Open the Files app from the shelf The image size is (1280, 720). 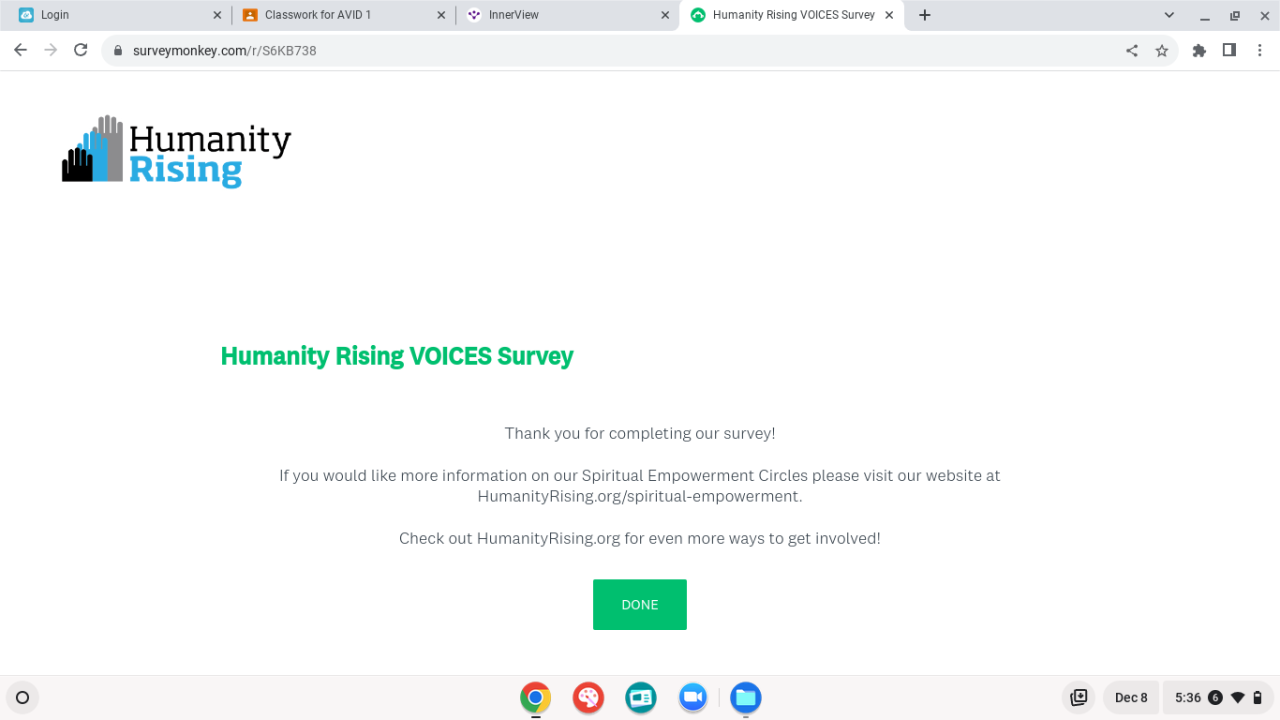pyautogui.click(x=745, y=697)
